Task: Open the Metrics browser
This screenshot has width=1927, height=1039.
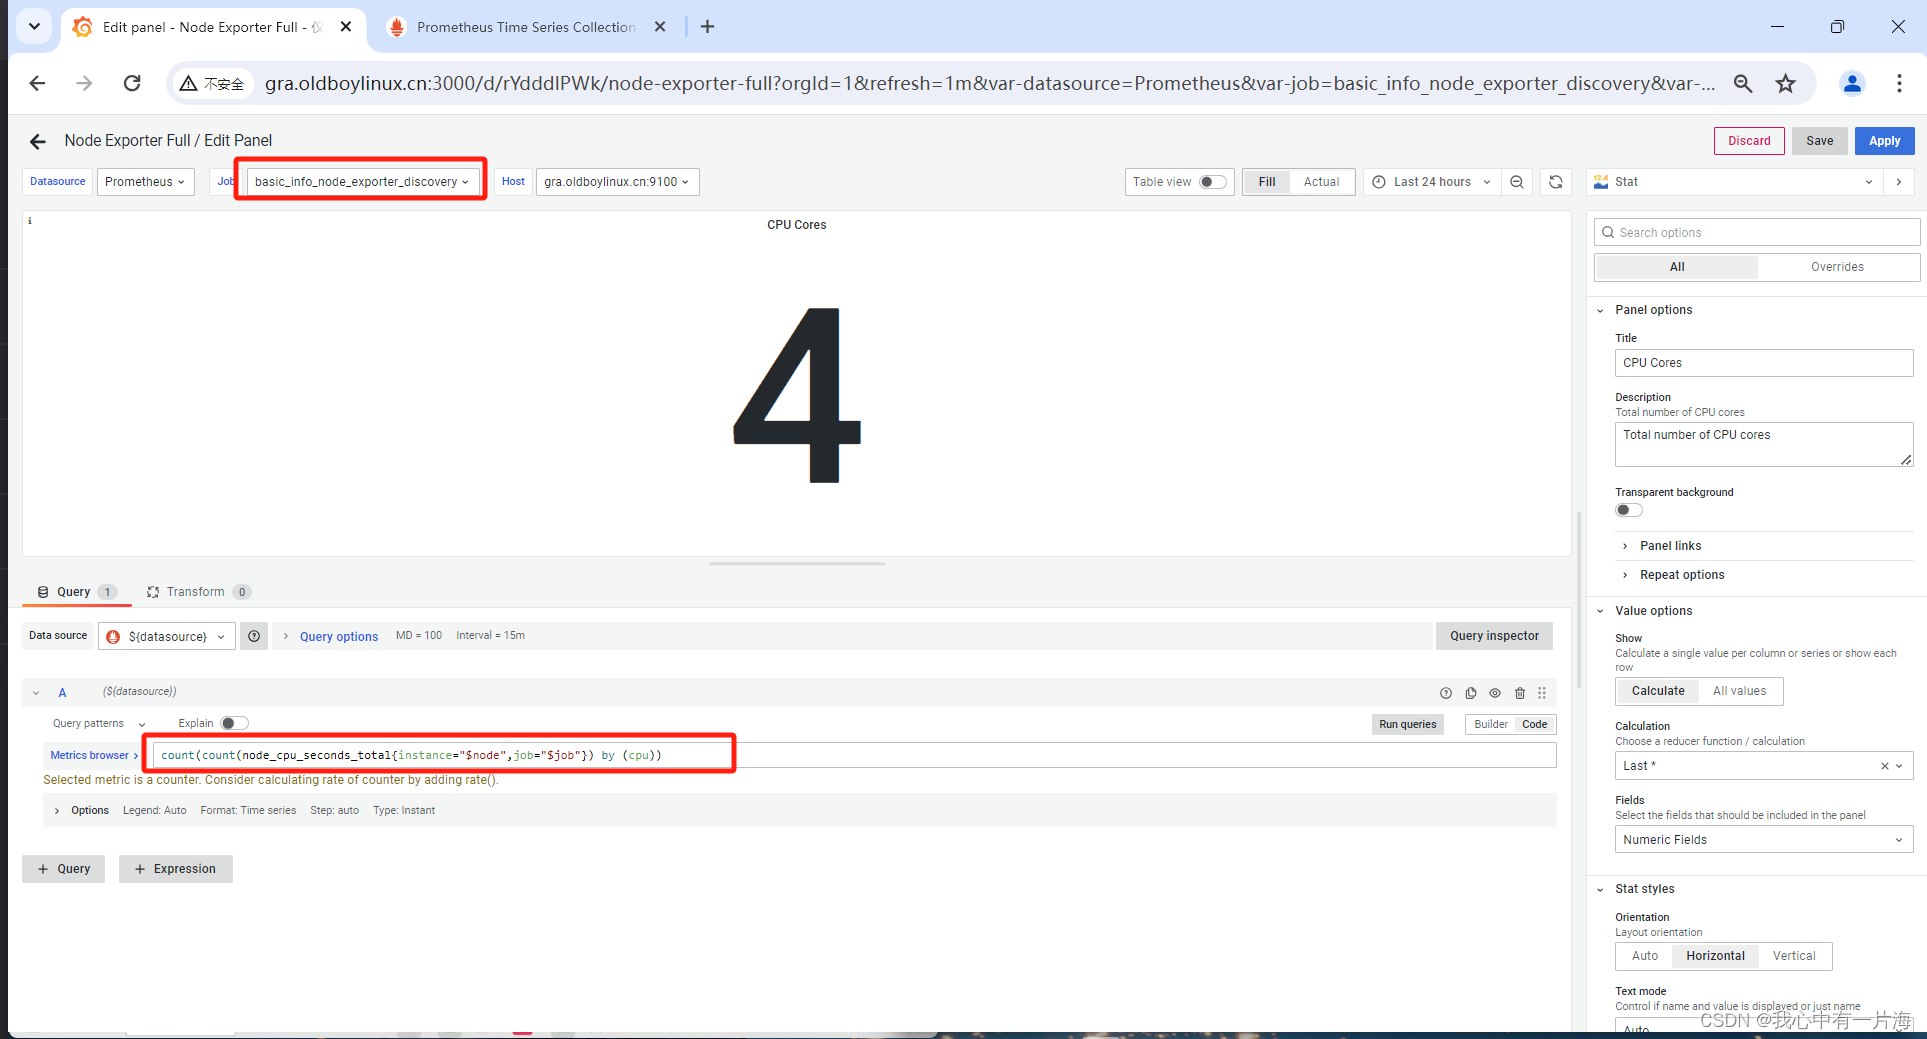Action: tap(94, 756)
